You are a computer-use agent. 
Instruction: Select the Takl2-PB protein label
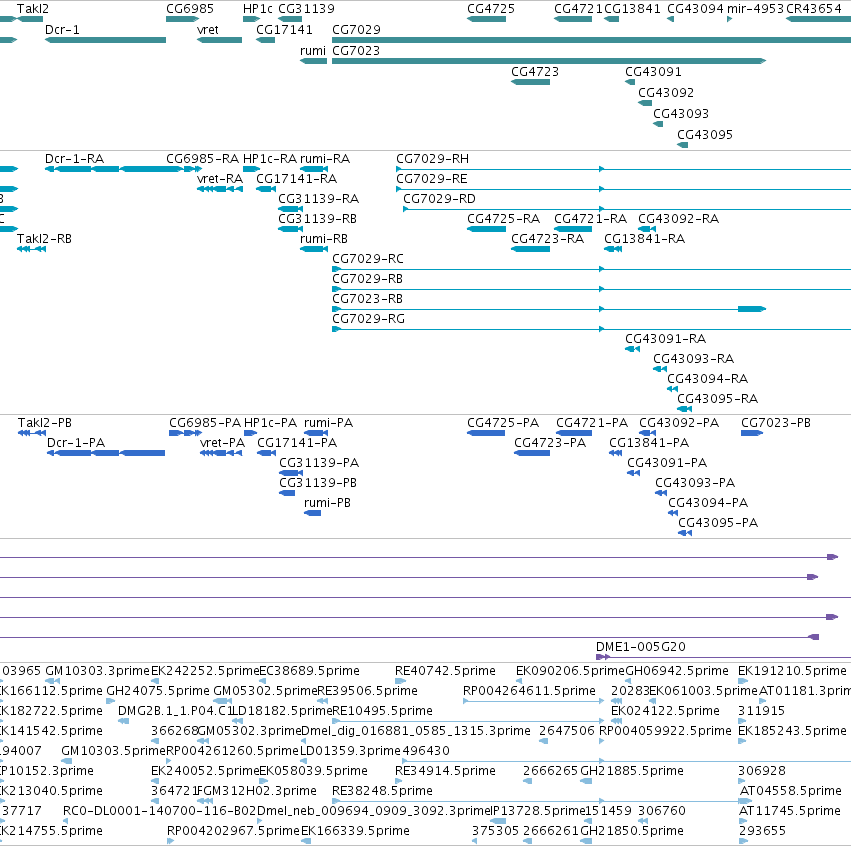(45, 423)
